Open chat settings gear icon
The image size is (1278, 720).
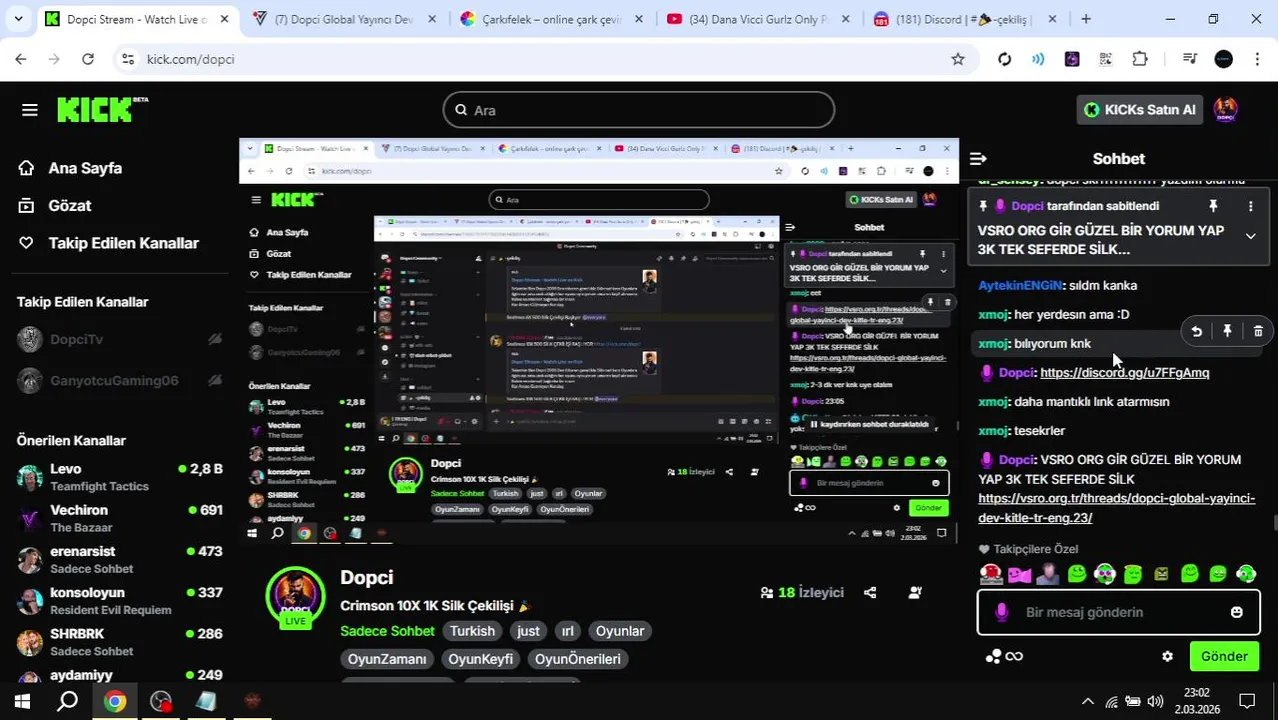pyautogui.click(x=1167, y=657)
